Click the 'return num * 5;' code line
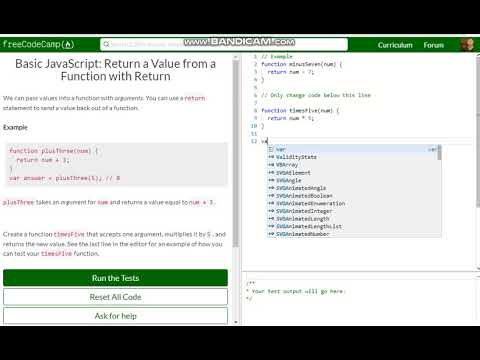The height and width of the screenshot is (360, 480). click(291, 118)
